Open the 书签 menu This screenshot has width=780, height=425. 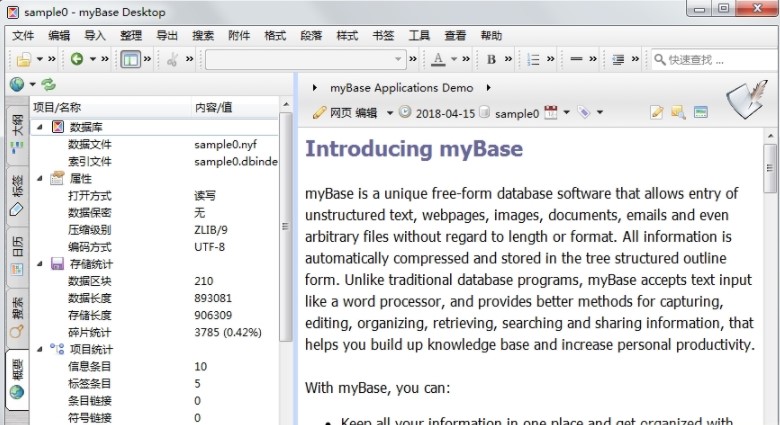(383, 36)
